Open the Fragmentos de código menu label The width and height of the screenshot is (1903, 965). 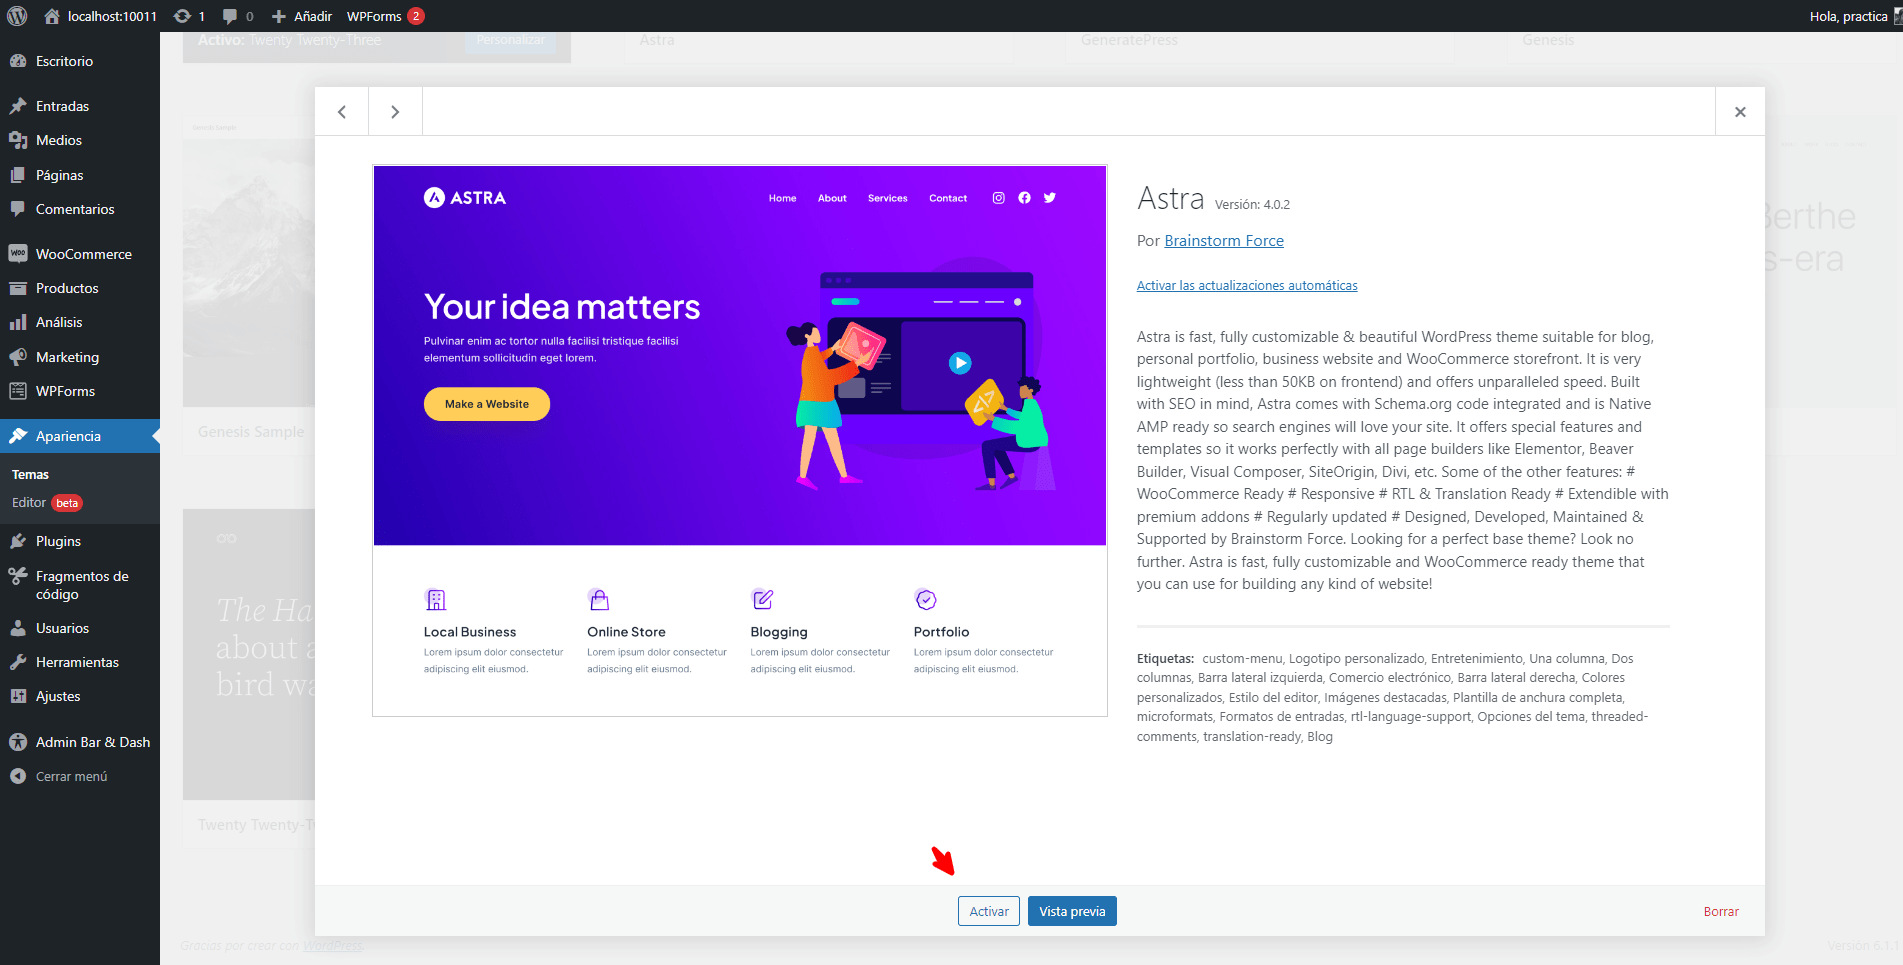[x=82, y=585]
